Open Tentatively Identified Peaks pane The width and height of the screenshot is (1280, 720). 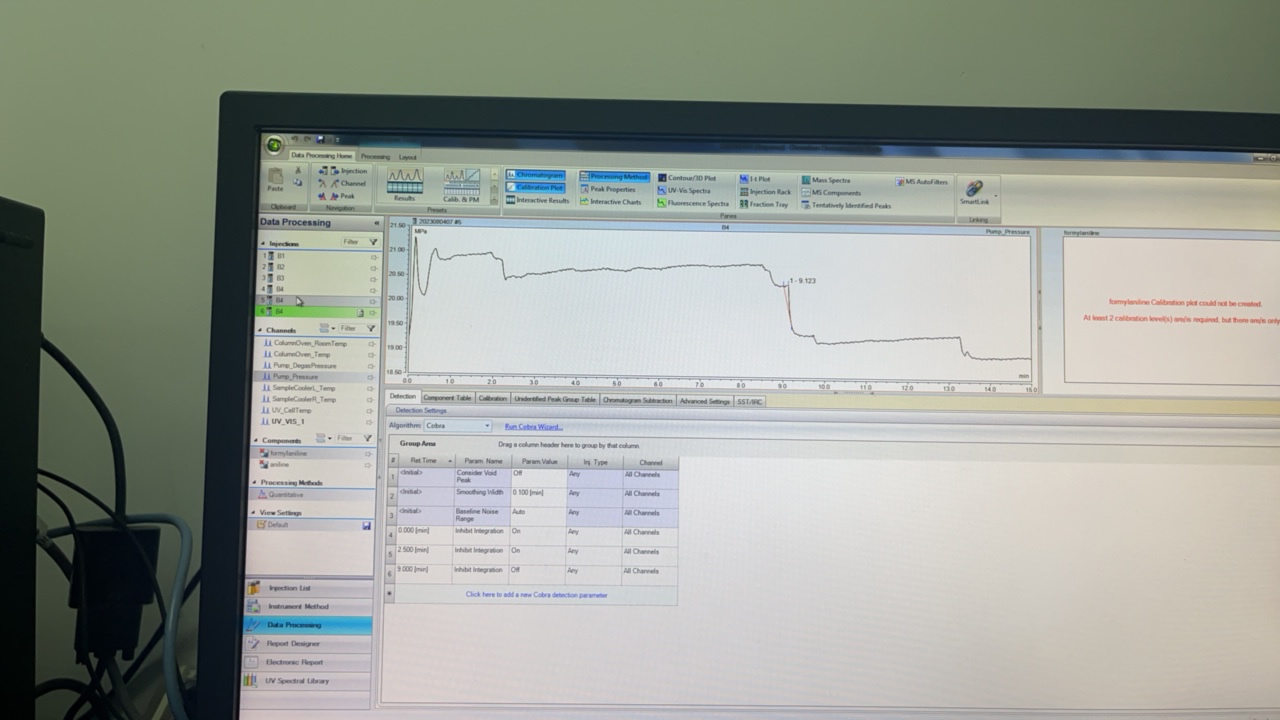pyautogui.click(x=845, y=205)
